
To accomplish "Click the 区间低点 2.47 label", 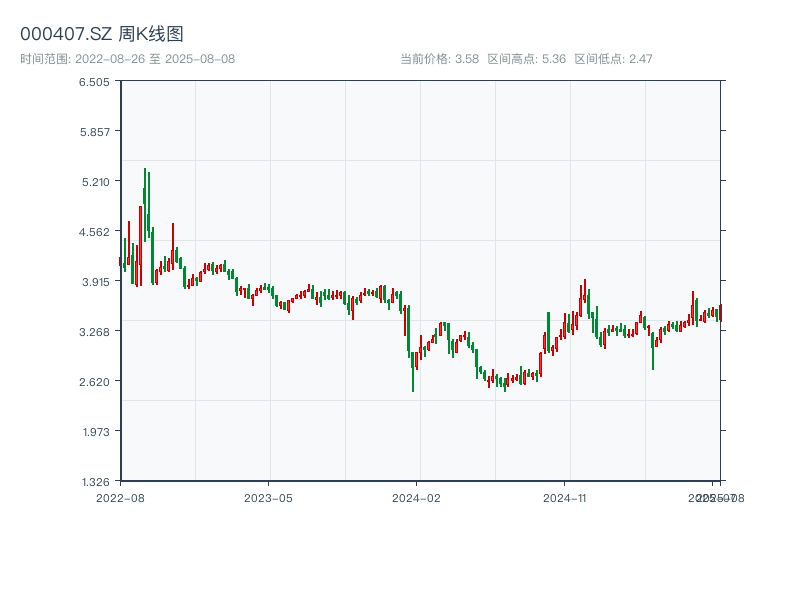I will point(613,59).
